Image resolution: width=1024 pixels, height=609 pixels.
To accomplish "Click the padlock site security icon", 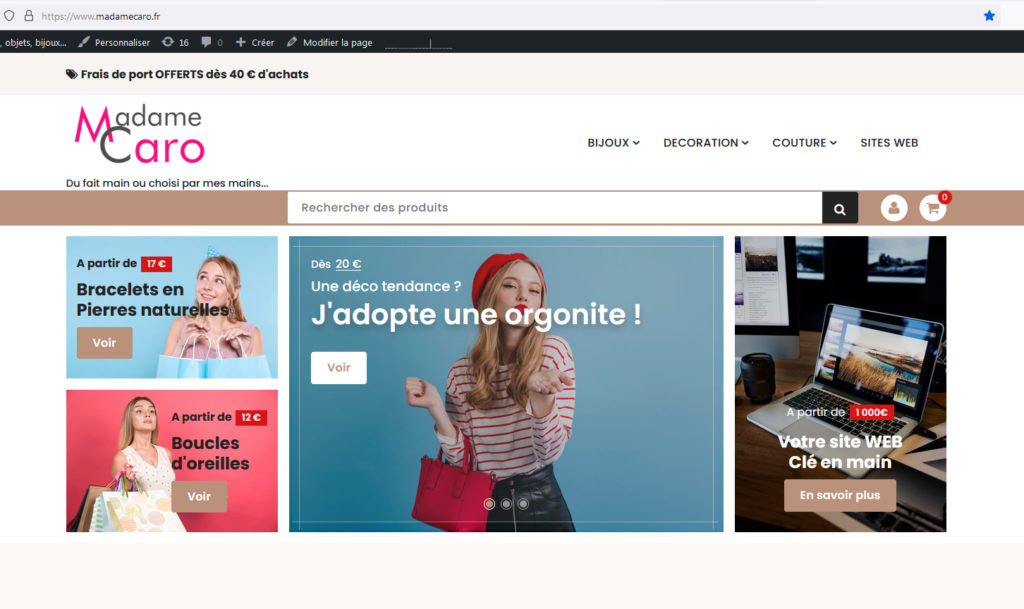I will tap(29, 16).
